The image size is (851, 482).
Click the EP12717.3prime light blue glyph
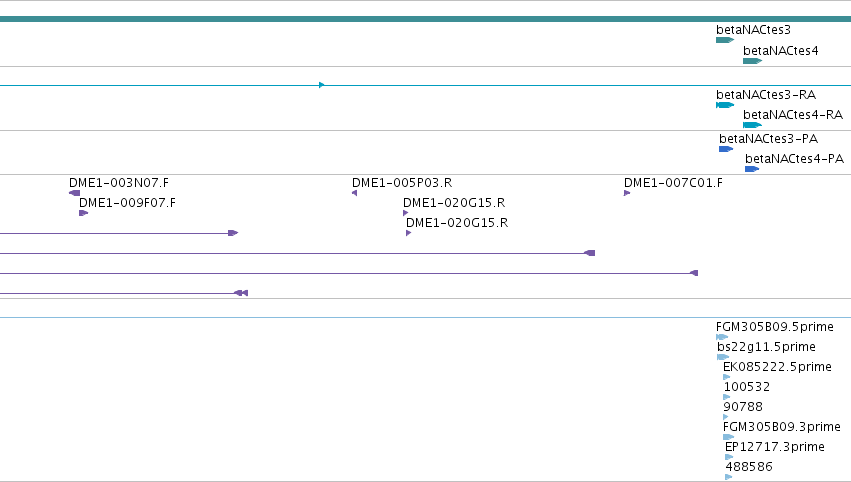tap(729, 457)
